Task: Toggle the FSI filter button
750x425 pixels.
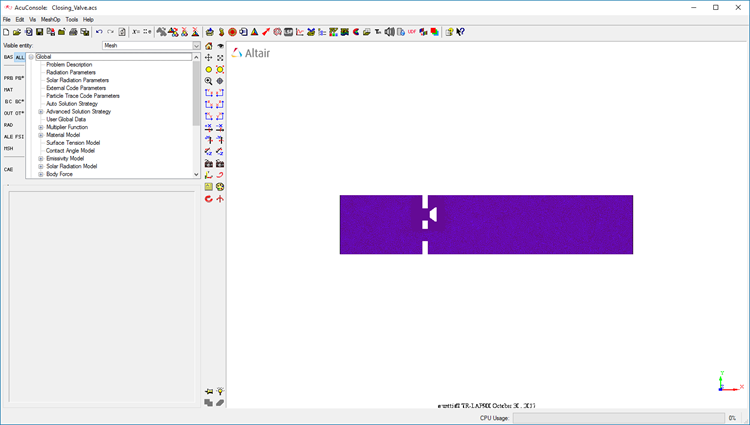Action: pos(20,136)
